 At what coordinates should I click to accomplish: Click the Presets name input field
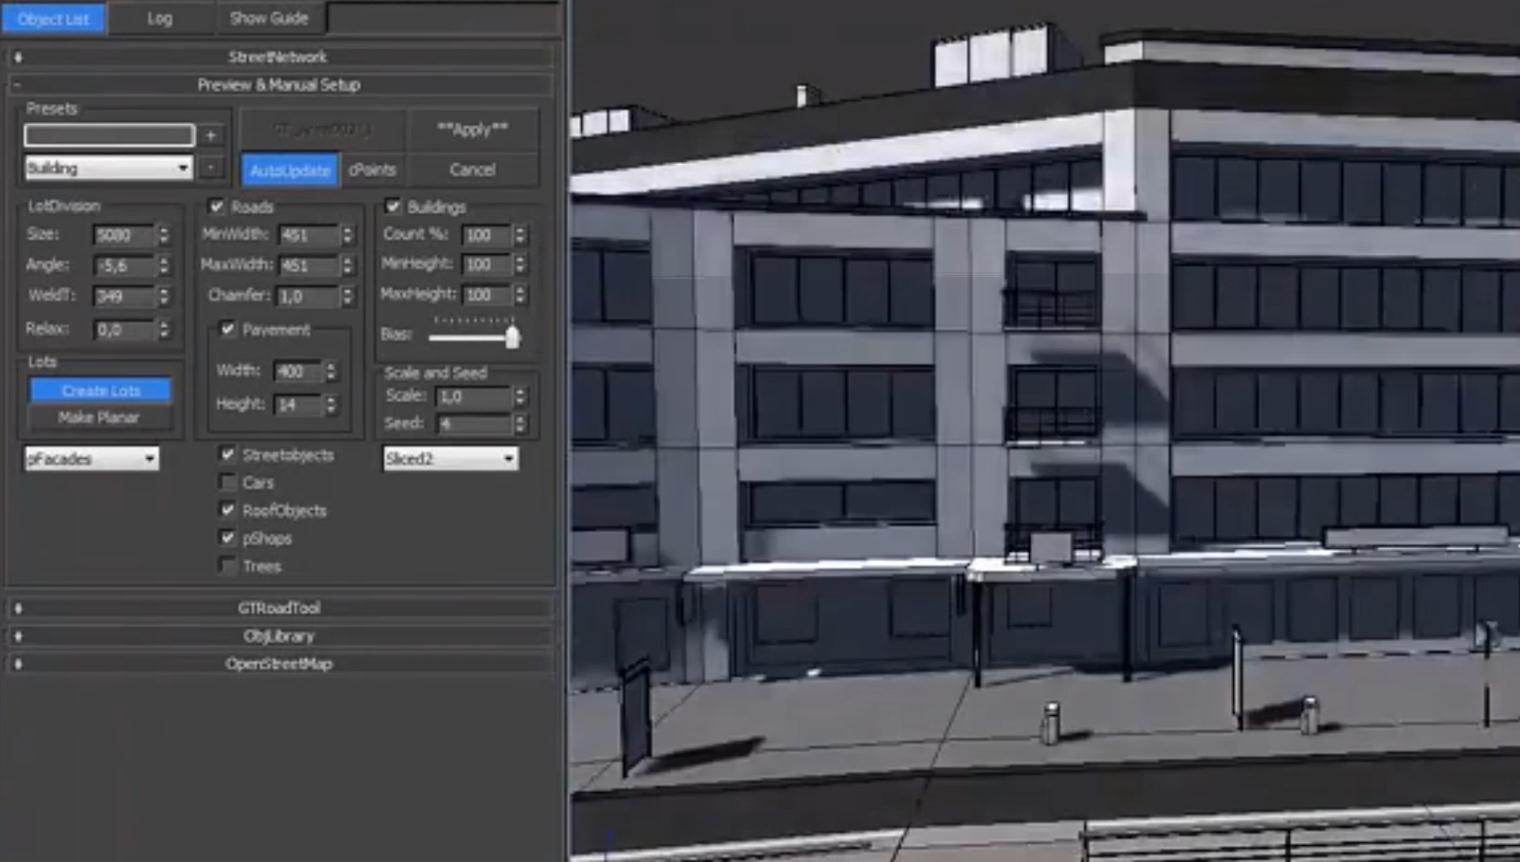tap(109, 135)
